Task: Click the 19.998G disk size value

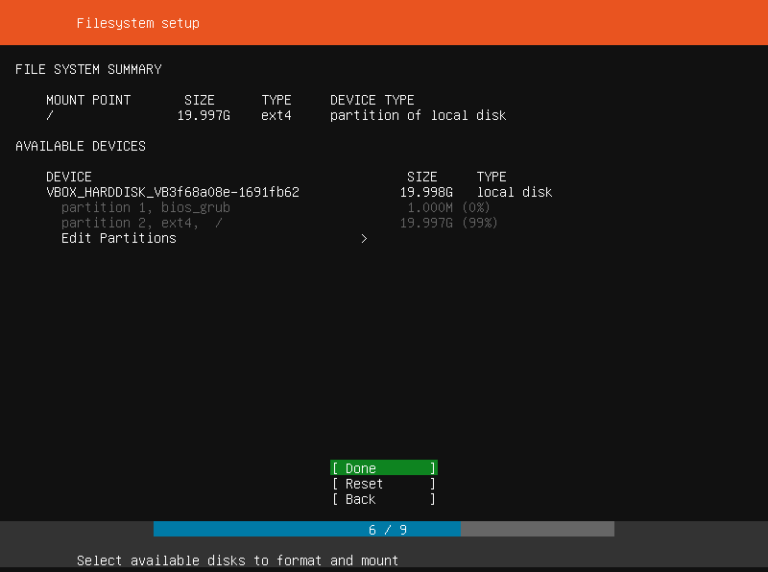Action: 426,192
